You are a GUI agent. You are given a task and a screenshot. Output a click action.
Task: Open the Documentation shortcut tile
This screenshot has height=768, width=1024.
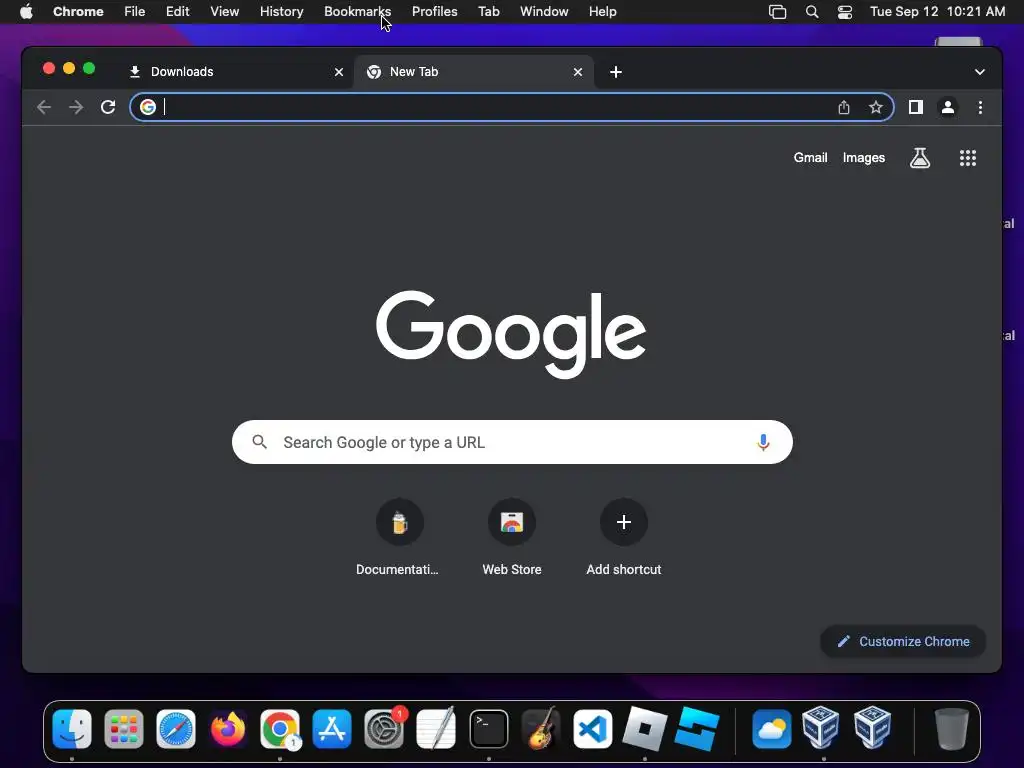pyautogui.click(x=399, y=537)
